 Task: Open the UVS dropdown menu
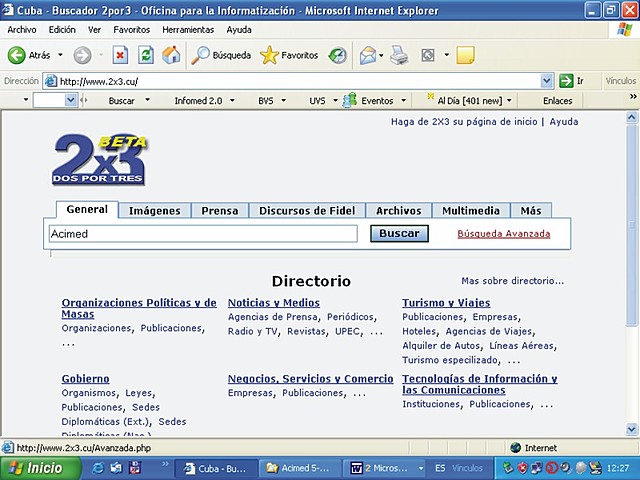[x=335, y=100]
